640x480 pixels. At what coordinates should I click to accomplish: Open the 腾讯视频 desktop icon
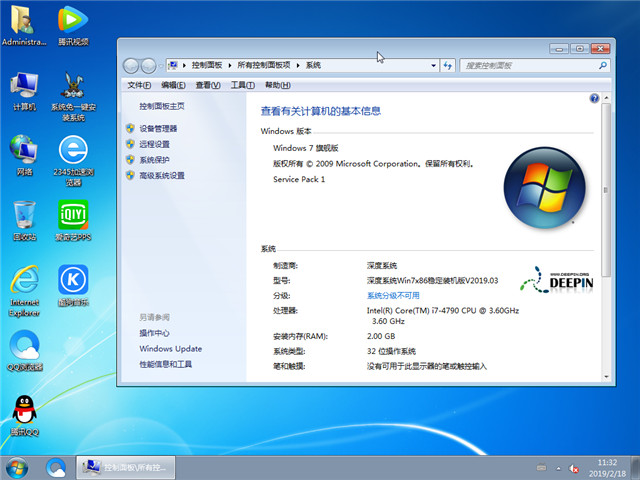pyautogui.click(x=73, y=24)
